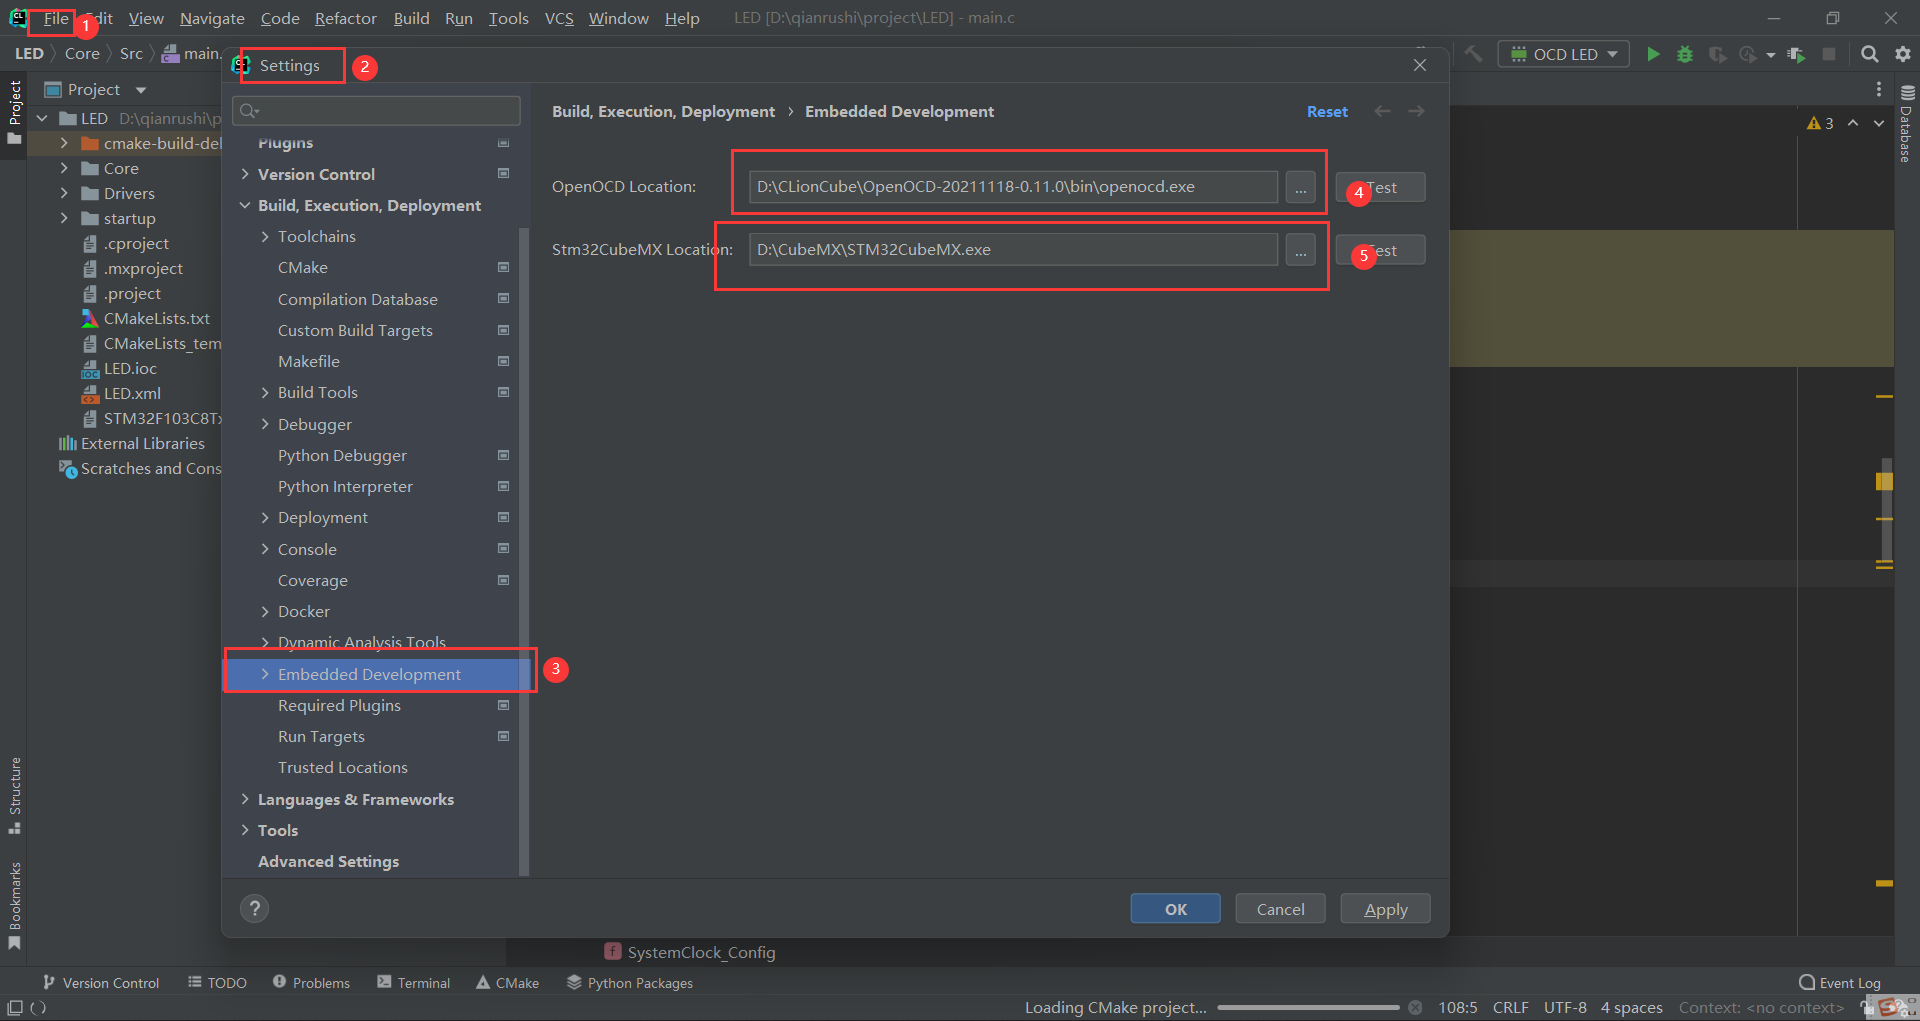The image size is (1920, 1021).
Task: Click the Build hammer icon in toolbar
Action: pyautogui.click(x=1473, y=54)
